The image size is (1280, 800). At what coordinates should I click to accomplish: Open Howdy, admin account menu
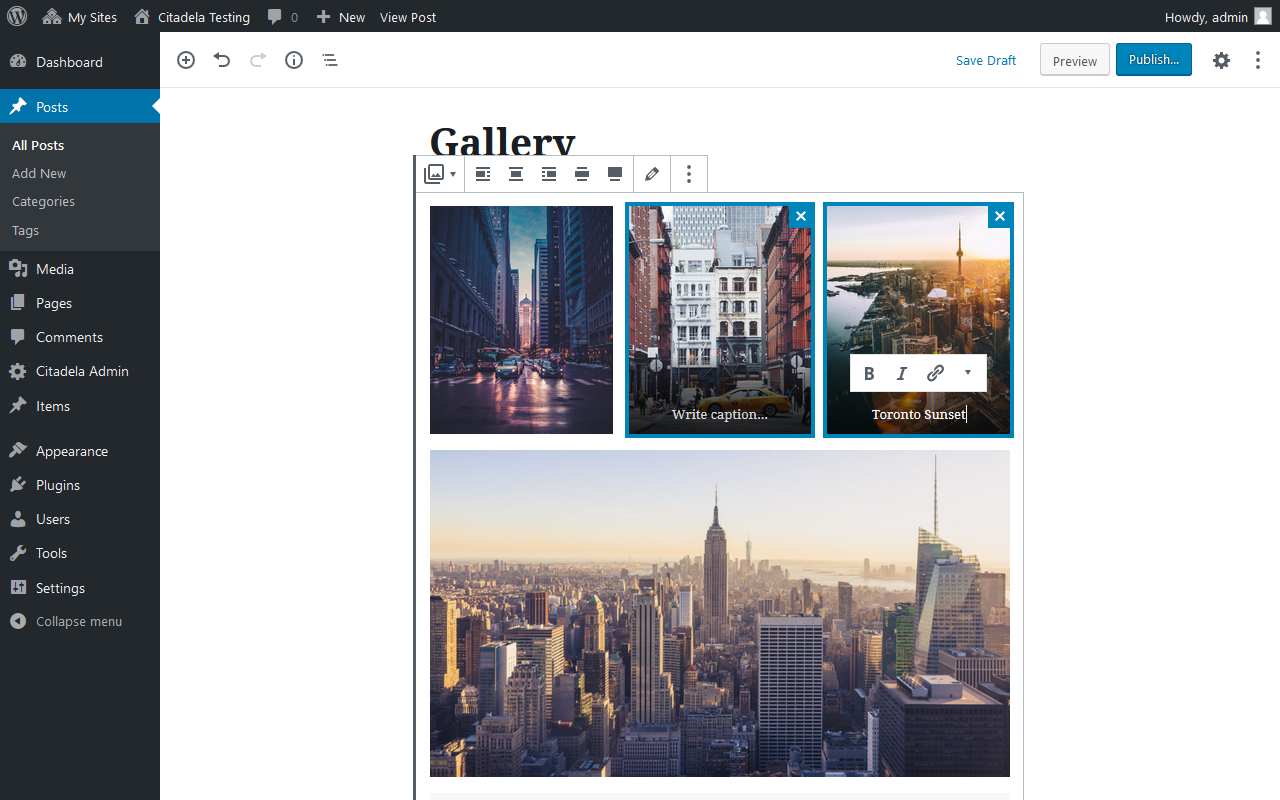pyautogui.click(x=1218, y=17)
